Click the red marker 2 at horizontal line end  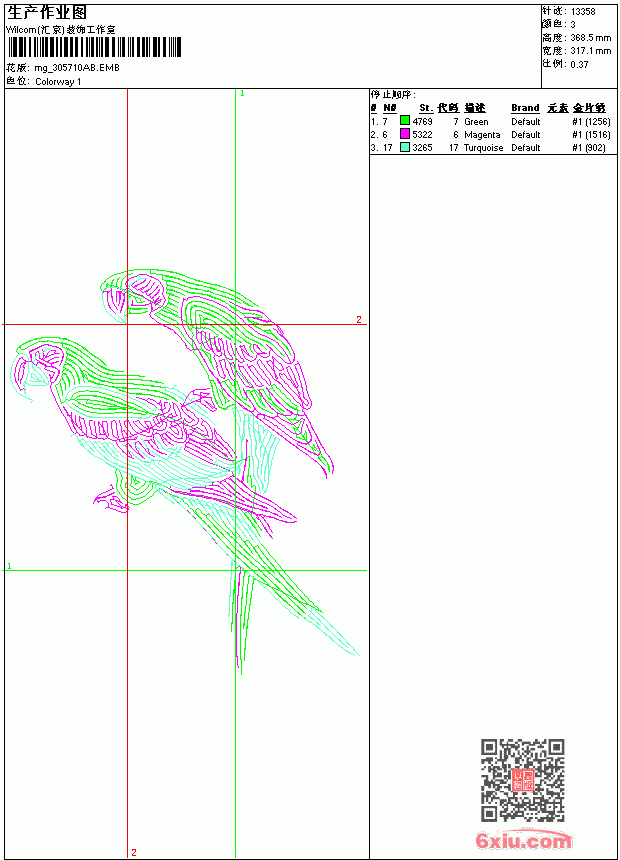point(359,319)
